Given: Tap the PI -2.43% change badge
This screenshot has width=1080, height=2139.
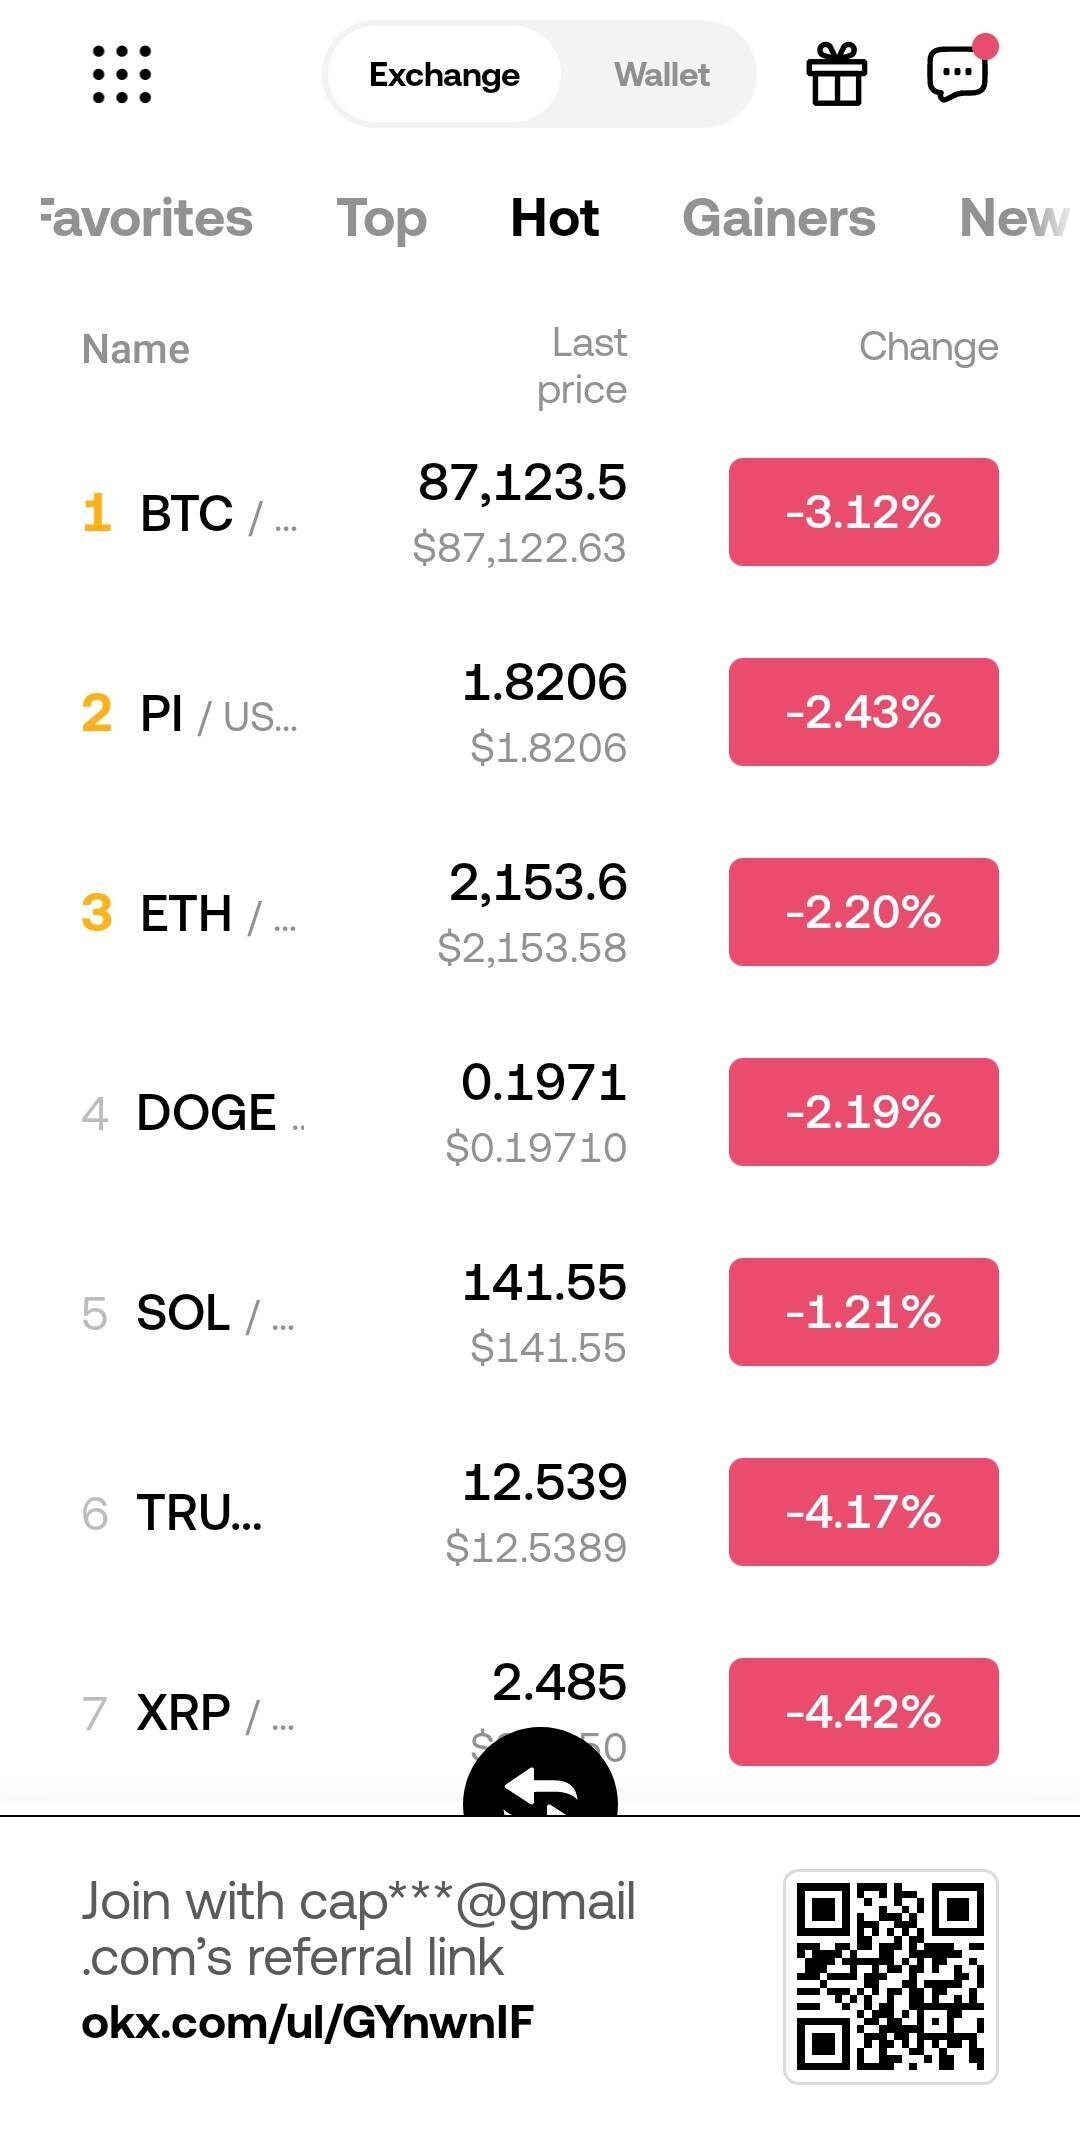Looking at the screenshot, I should [x=863, y=712].
